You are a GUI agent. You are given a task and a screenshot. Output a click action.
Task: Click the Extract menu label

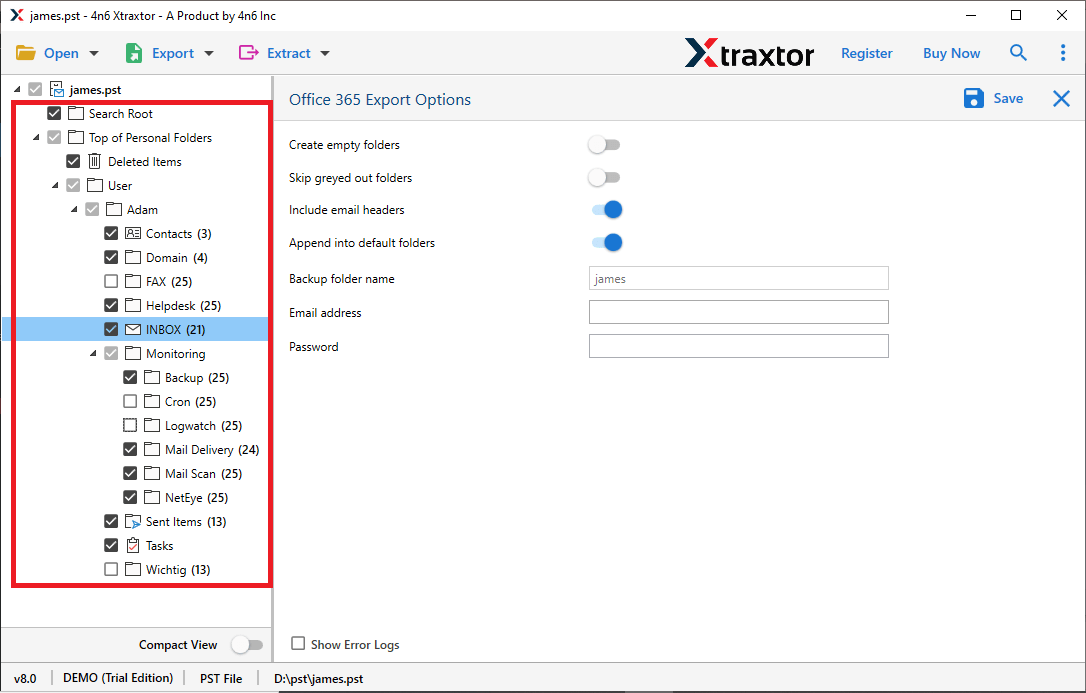289,53
